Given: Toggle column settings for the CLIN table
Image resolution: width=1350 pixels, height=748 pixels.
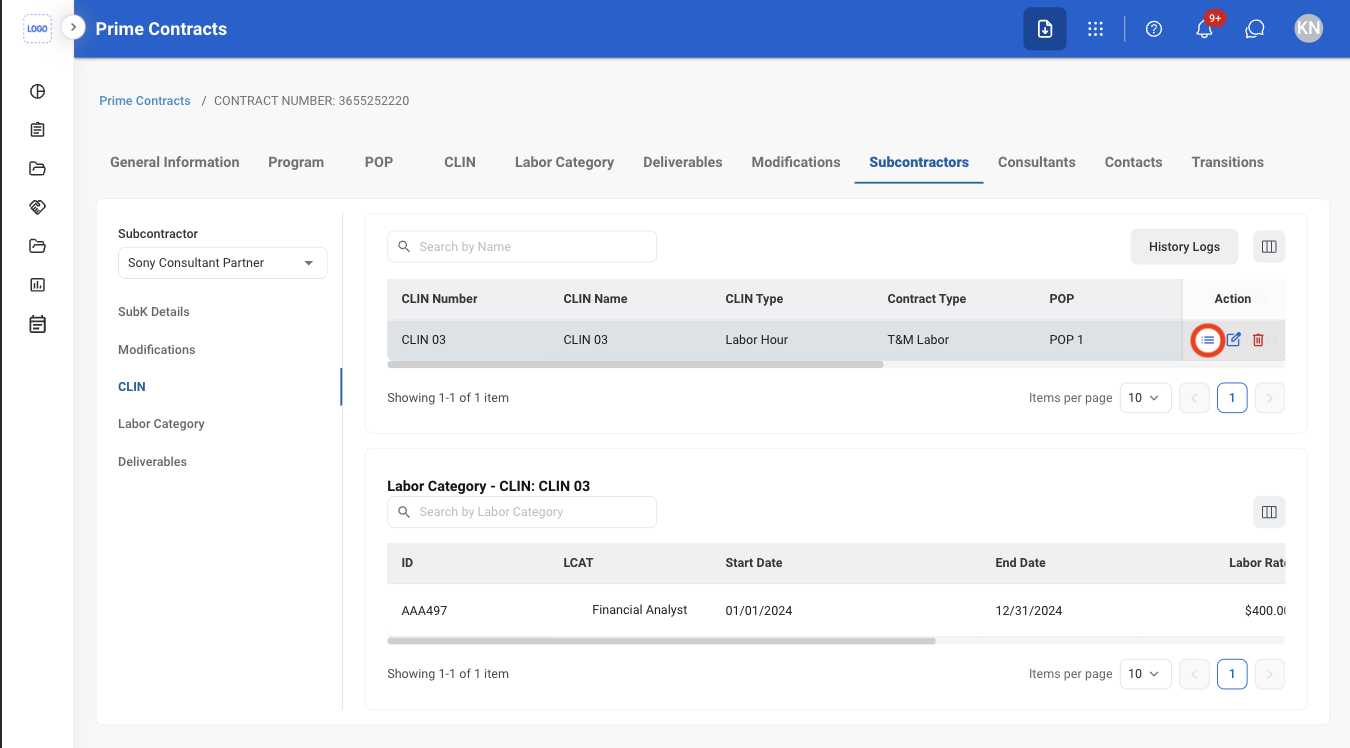Looking at the screenshot, I should coord(1269,247).
